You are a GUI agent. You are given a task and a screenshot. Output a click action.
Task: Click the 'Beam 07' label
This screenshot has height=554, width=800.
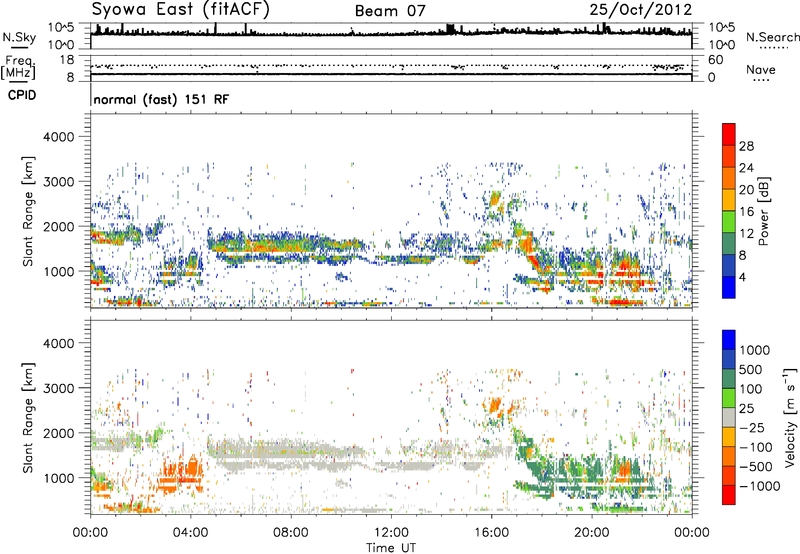pyautogui.click(x=390, y=11)
